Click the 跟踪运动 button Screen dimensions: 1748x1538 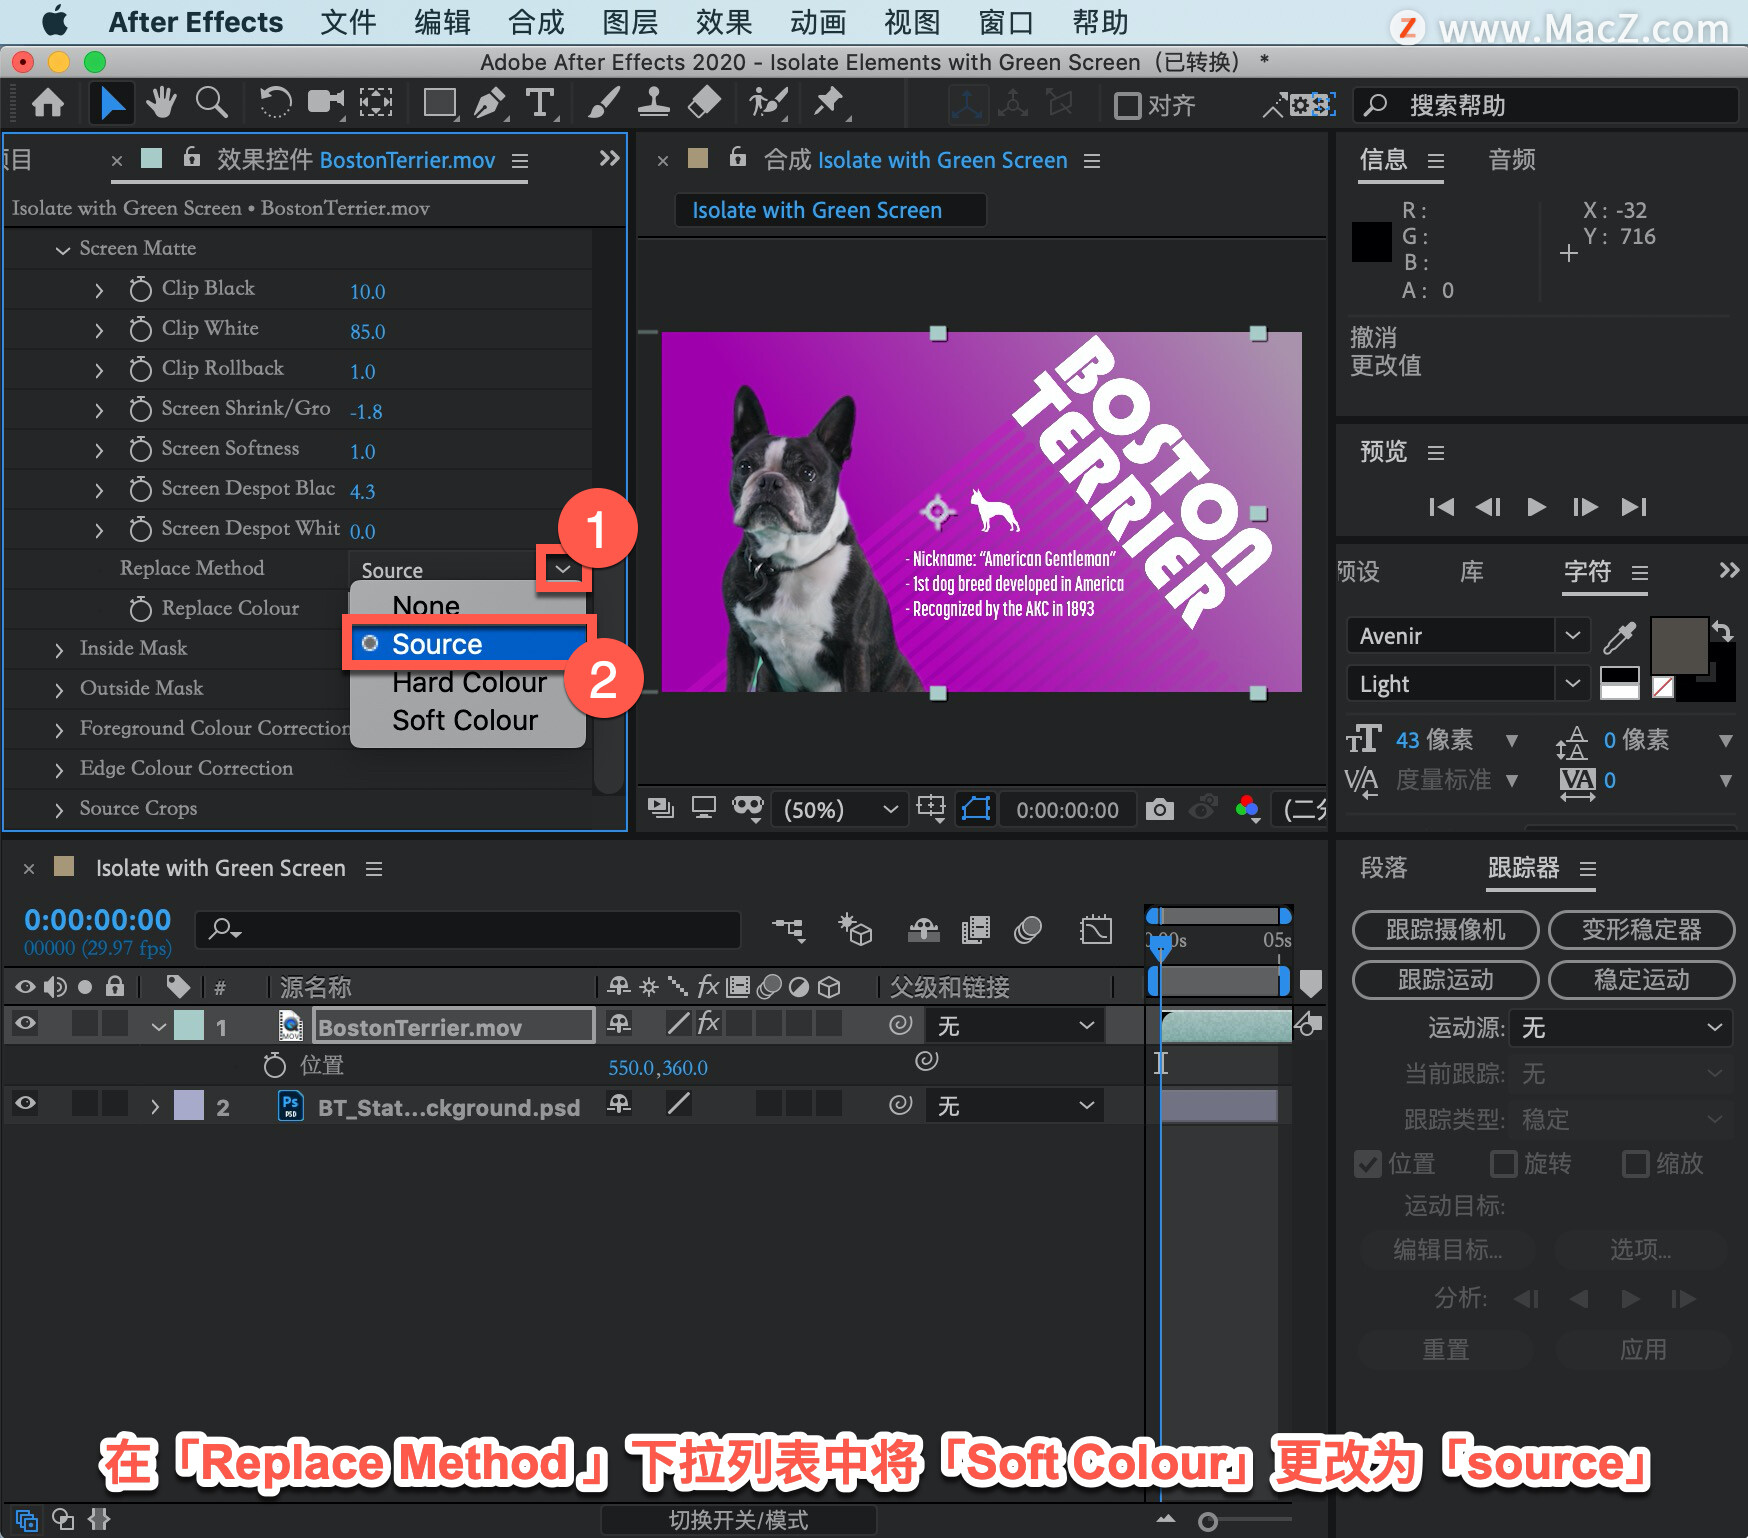click(x=1445, y=980)
